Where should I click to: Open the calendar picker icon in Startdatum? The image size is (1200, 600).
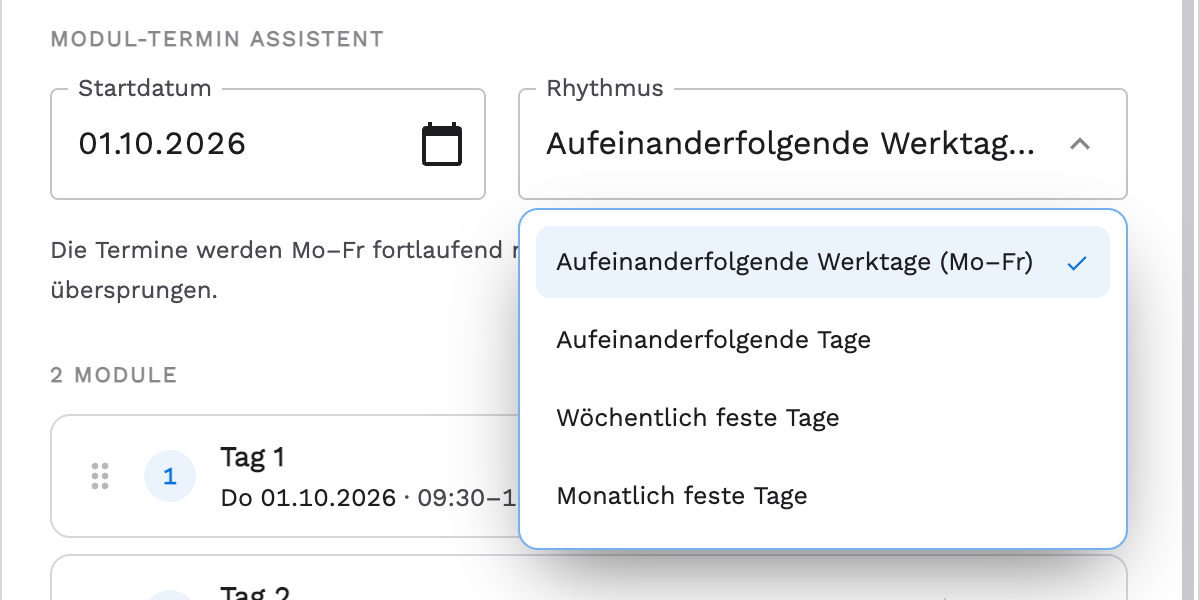[442, 144]
